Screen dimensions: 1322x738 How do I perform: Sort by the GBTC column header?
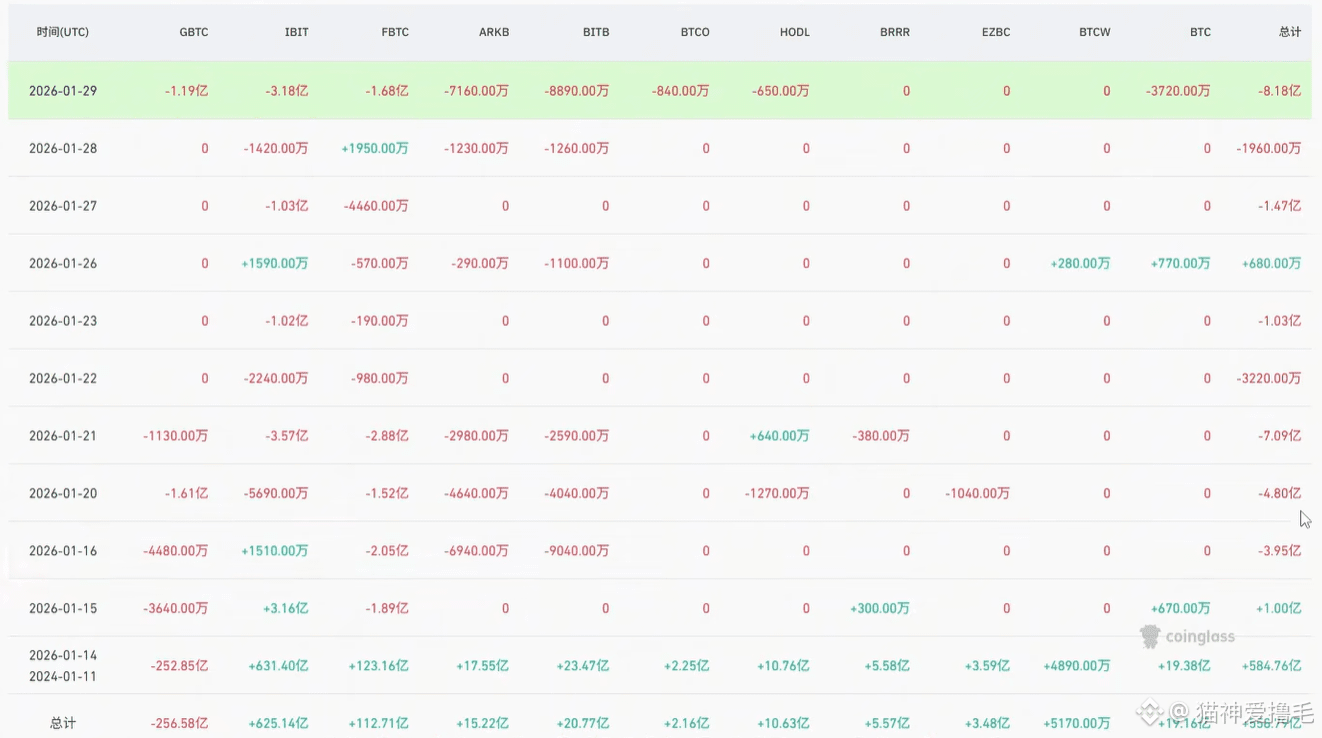[x=194, y=32]
